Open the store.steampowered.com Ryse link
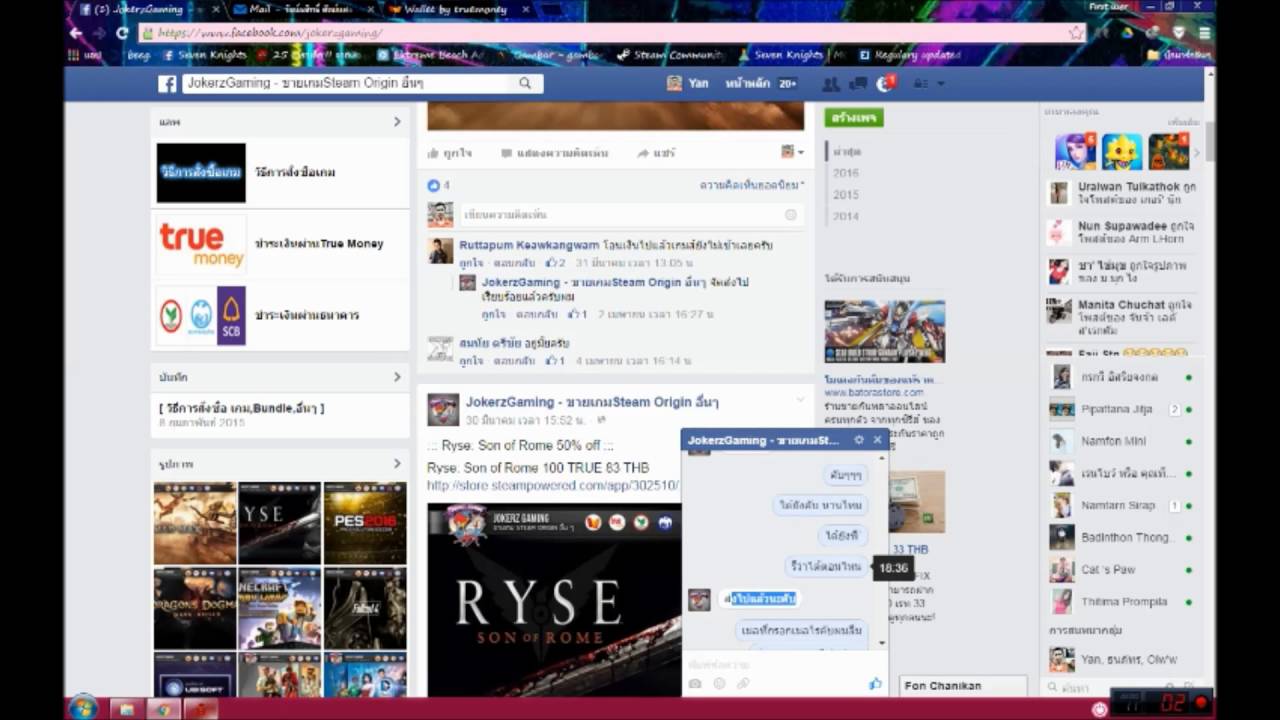Screen dimensions: 1280x720 [553, 486]
